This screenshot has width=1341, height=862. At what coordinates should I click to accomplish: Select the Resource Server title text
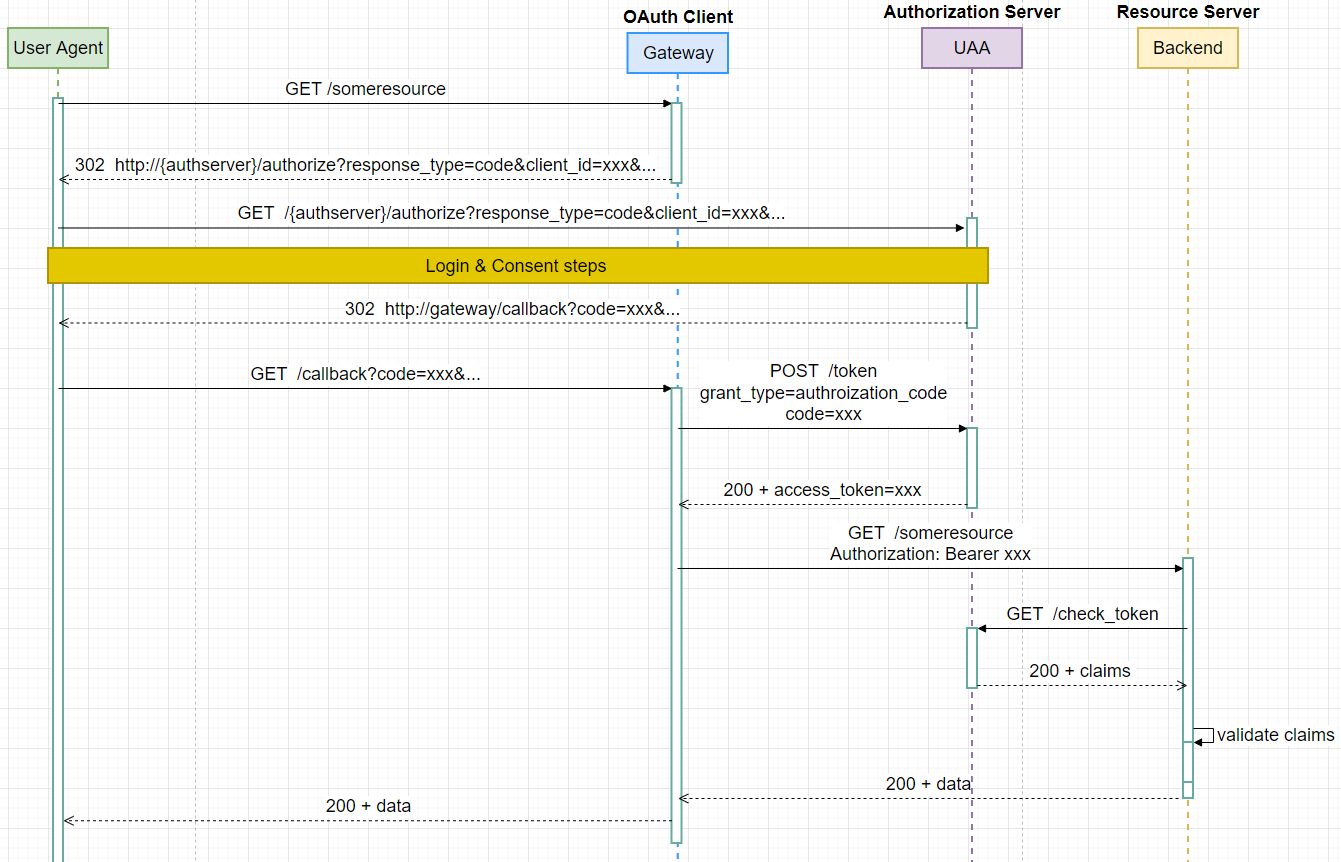[x=1187, y=12]
